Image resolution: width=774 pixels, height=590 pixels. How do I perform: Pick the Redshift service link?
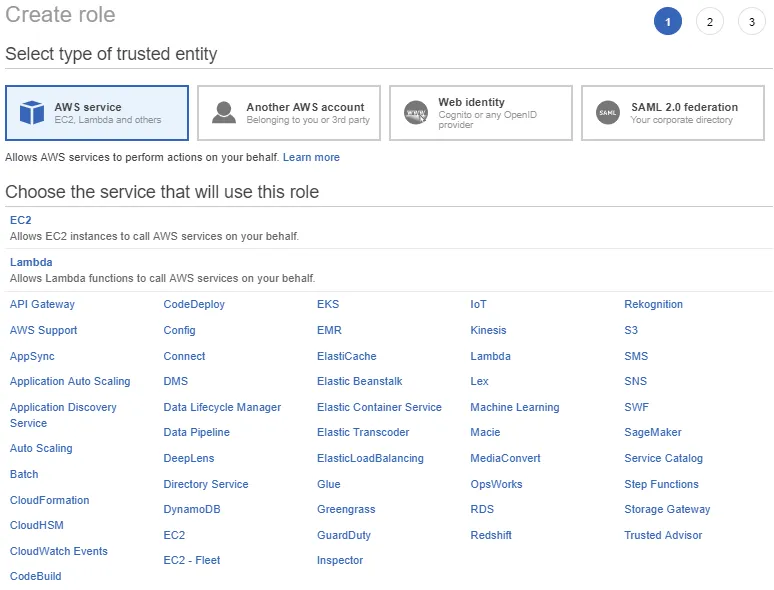pyautogui.click(x=491, y=535)
